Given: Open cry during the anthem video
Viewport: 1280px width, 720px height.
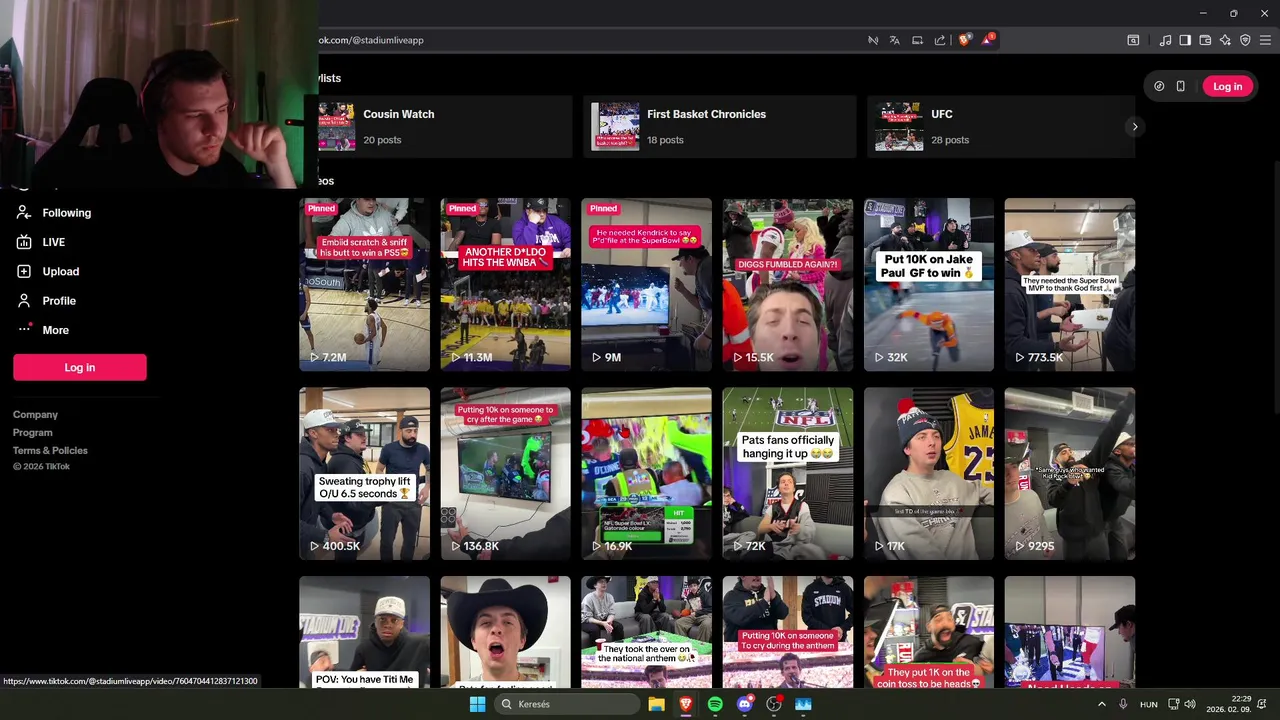Looking at the screenshot, I should click(x=787, y=632).
